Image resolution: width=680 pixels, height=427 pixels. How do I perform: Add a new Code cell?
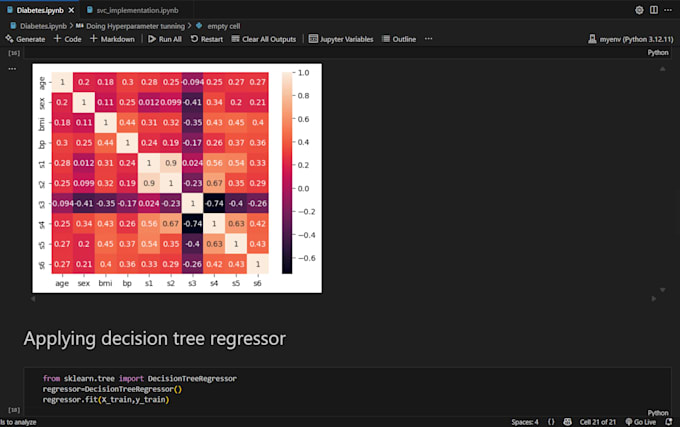pos(68,39)
